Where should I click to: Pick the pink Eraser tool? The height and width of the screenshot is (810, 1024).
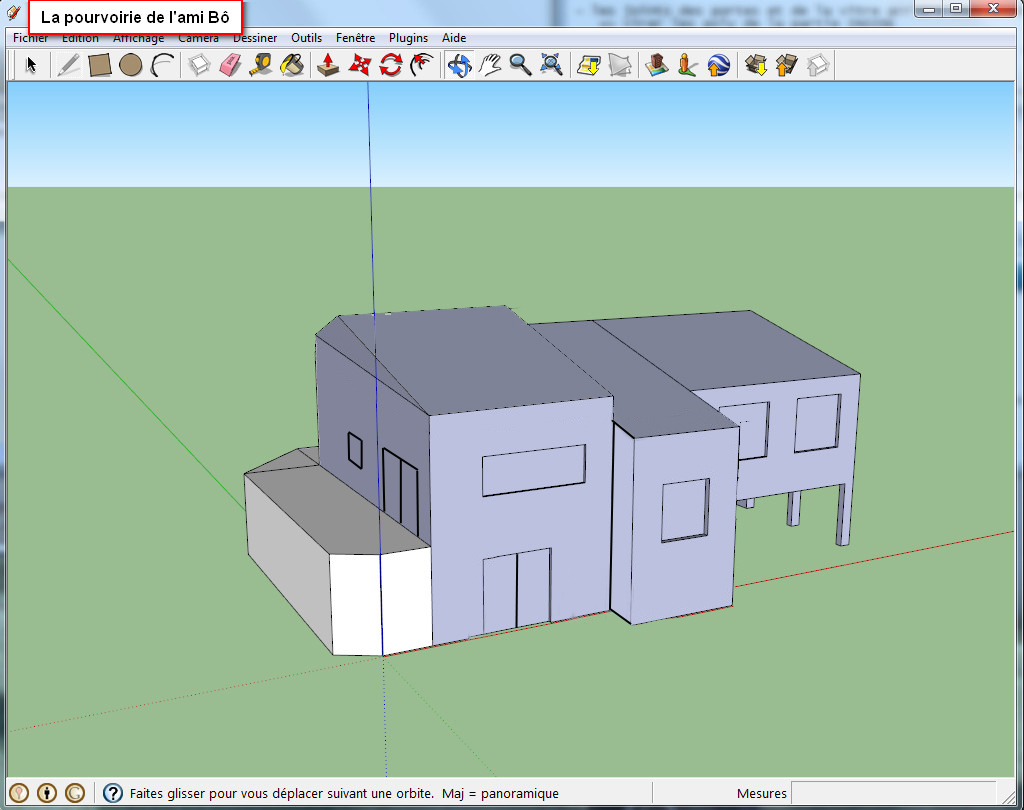231,65
